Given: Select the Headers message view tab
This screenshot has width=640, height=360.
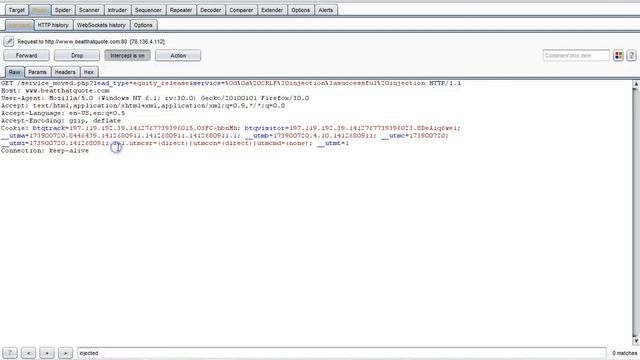Looking at the screenshot, I should [65, 72].
